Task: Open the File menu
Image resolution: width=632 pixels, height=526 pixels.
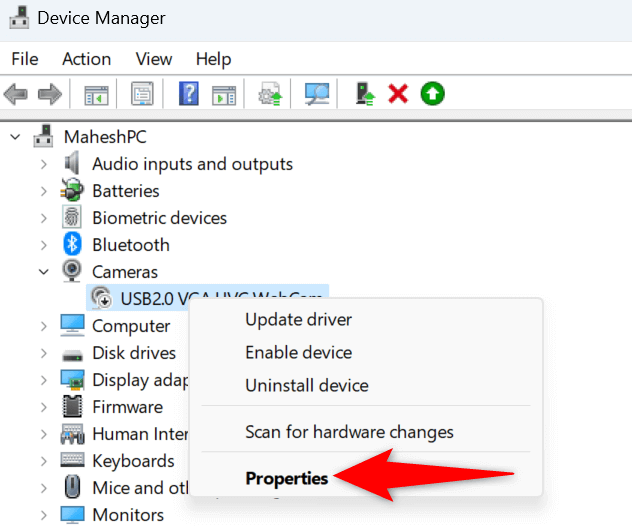Action: [x=25, y=59]
